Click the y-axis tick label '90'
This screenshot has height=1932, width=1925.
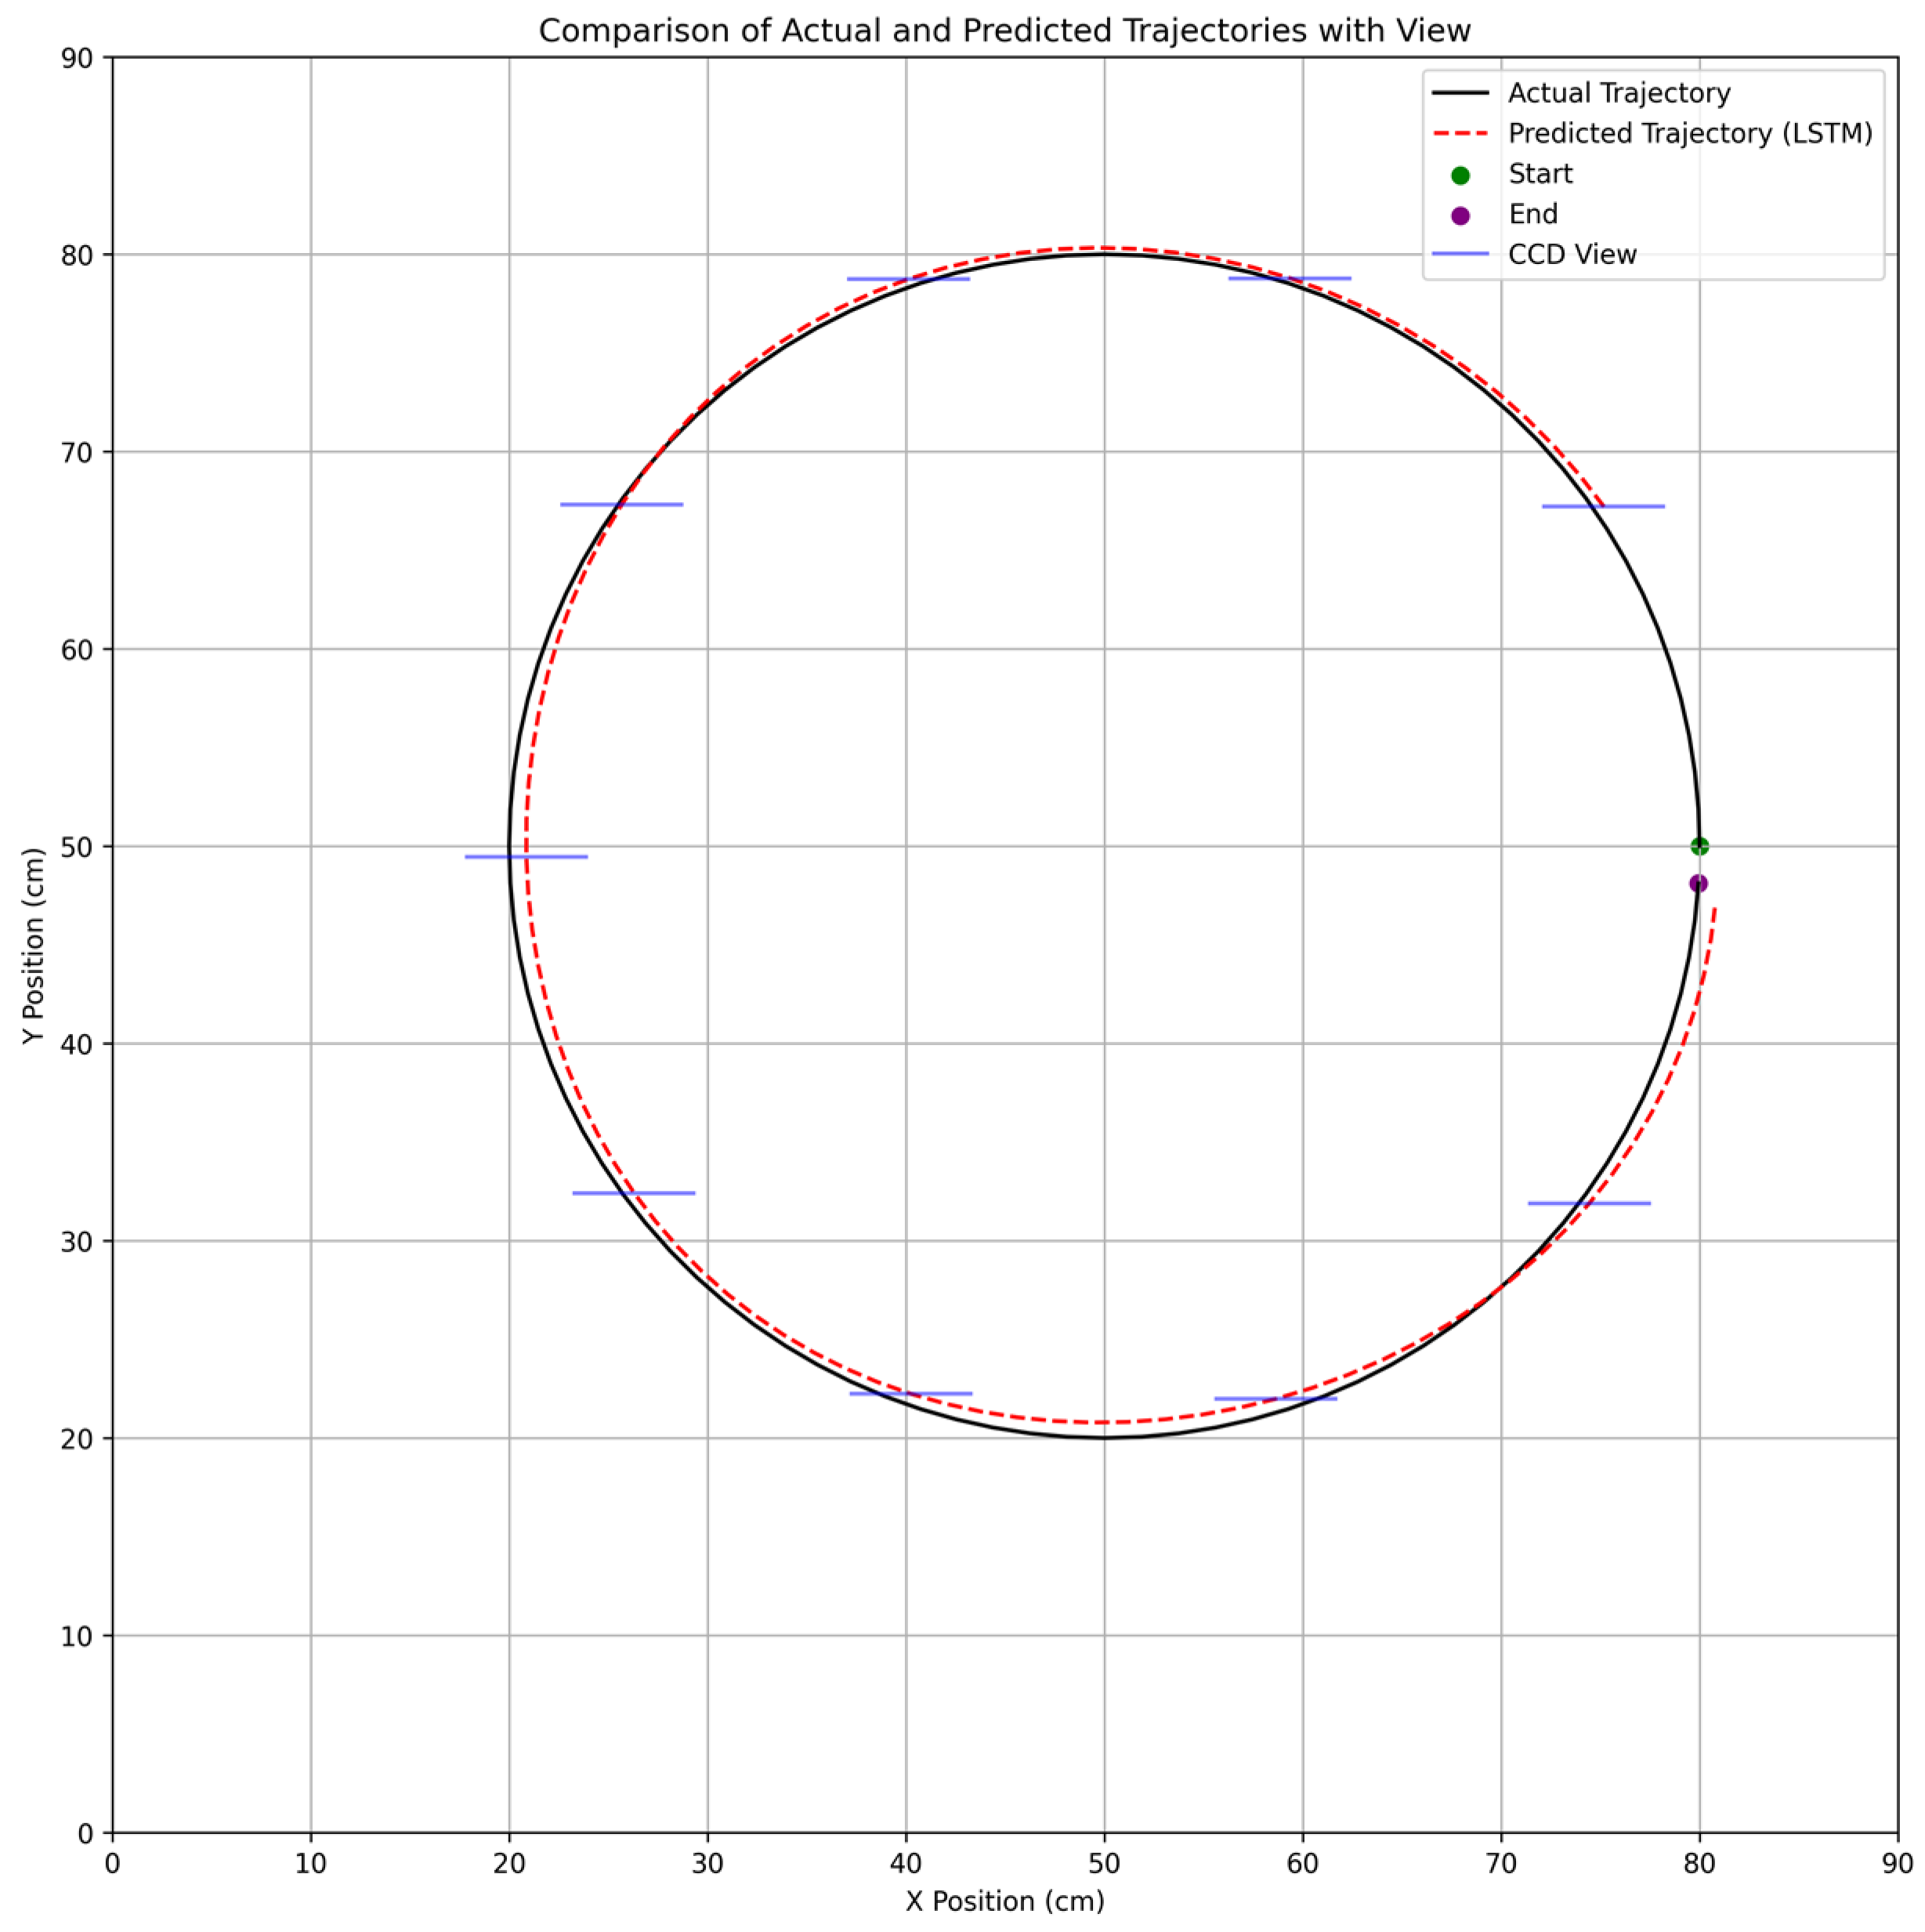[x=77, y=58]
